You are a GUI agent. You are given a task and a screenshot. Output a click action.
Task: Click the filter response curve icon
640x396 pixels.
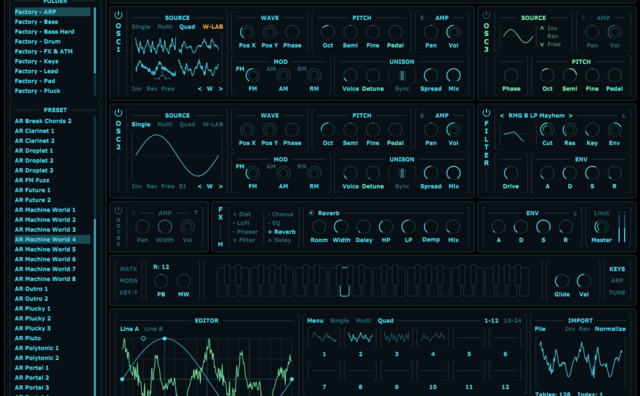[x=513, y=135]
